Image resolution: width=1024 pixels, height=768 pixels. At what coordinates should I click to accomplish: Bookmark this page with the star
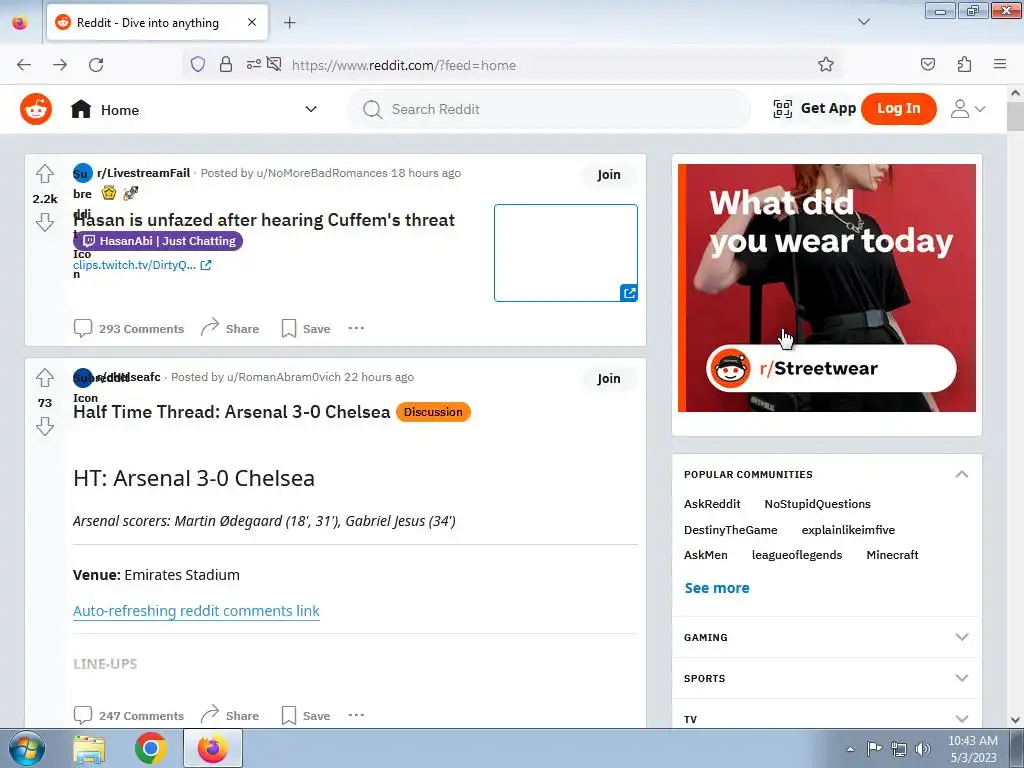click(x=825, y=64)
